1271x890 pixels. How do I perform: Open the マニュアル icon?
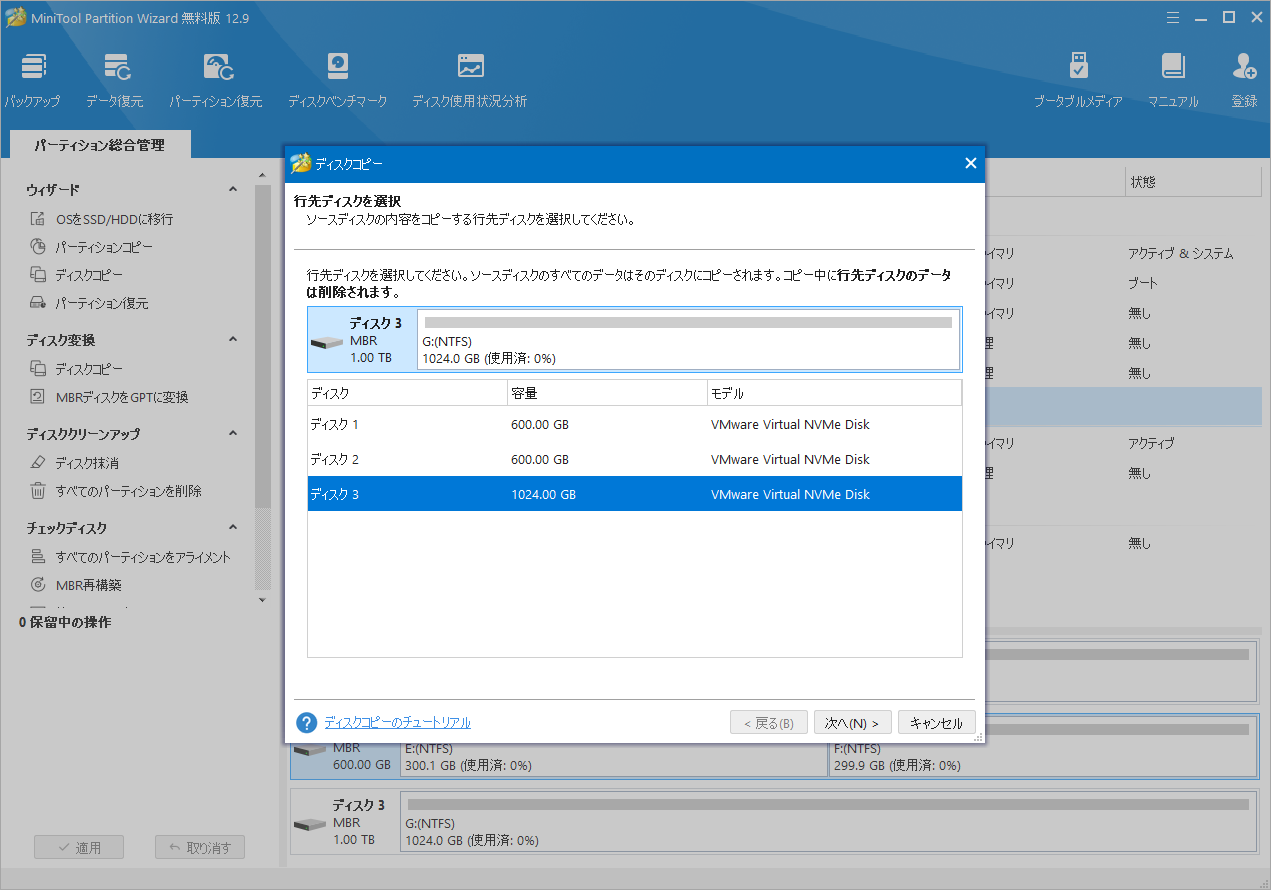[x=1173, y=80]
